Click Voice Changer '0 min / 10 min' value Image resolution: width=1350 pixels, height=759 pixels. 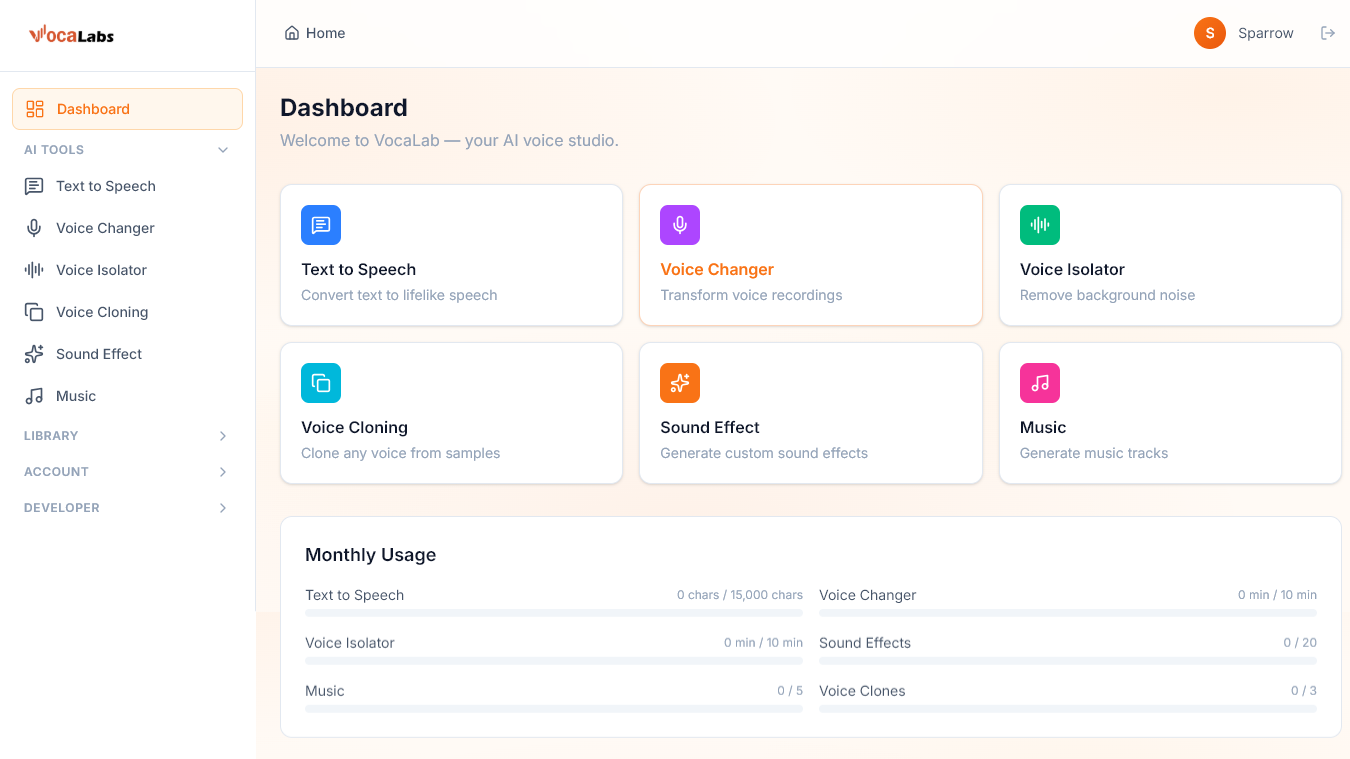tap(1277, 595)
